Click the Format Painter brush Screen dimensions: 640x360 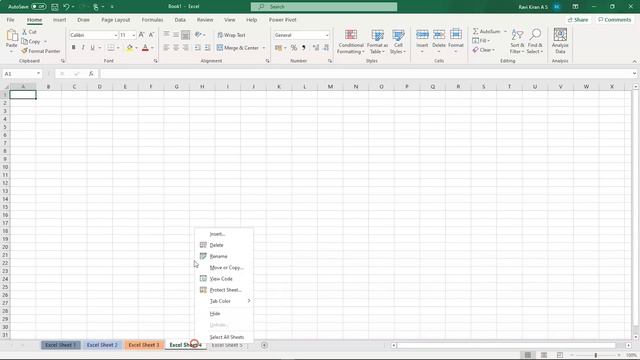click(24, 51)
